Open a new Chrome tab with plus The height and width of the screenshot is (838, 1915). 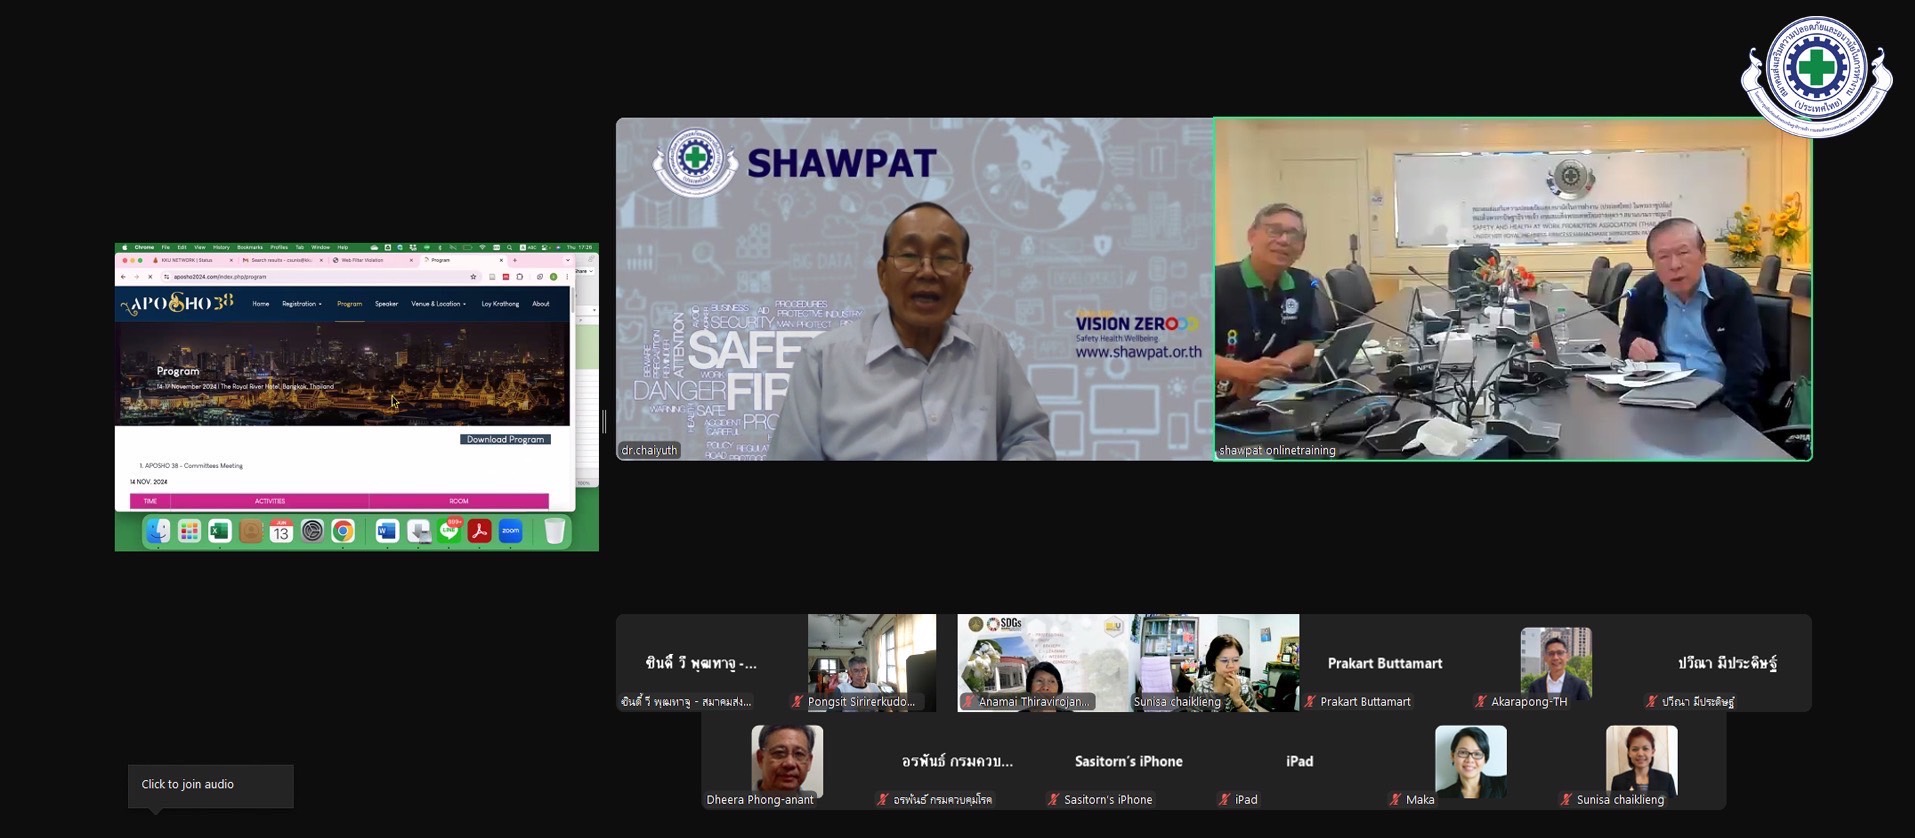tap(515, 260)
